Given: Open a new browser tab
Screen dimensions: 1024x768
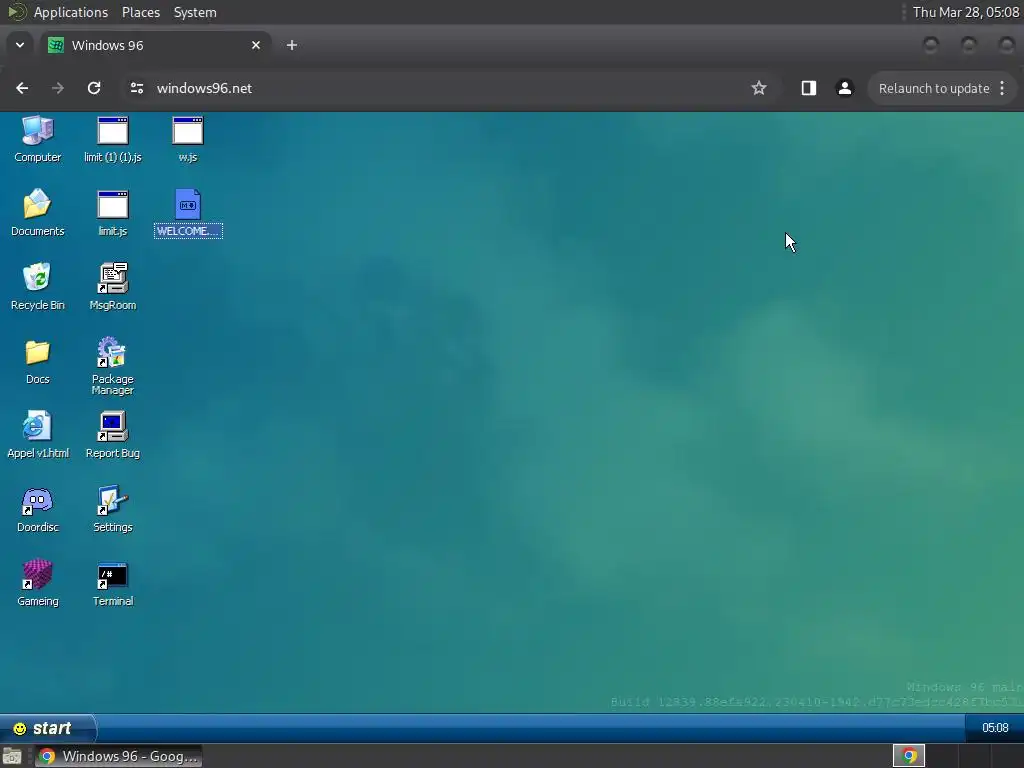Looking at the screenshot, I should tap(292, 45).
